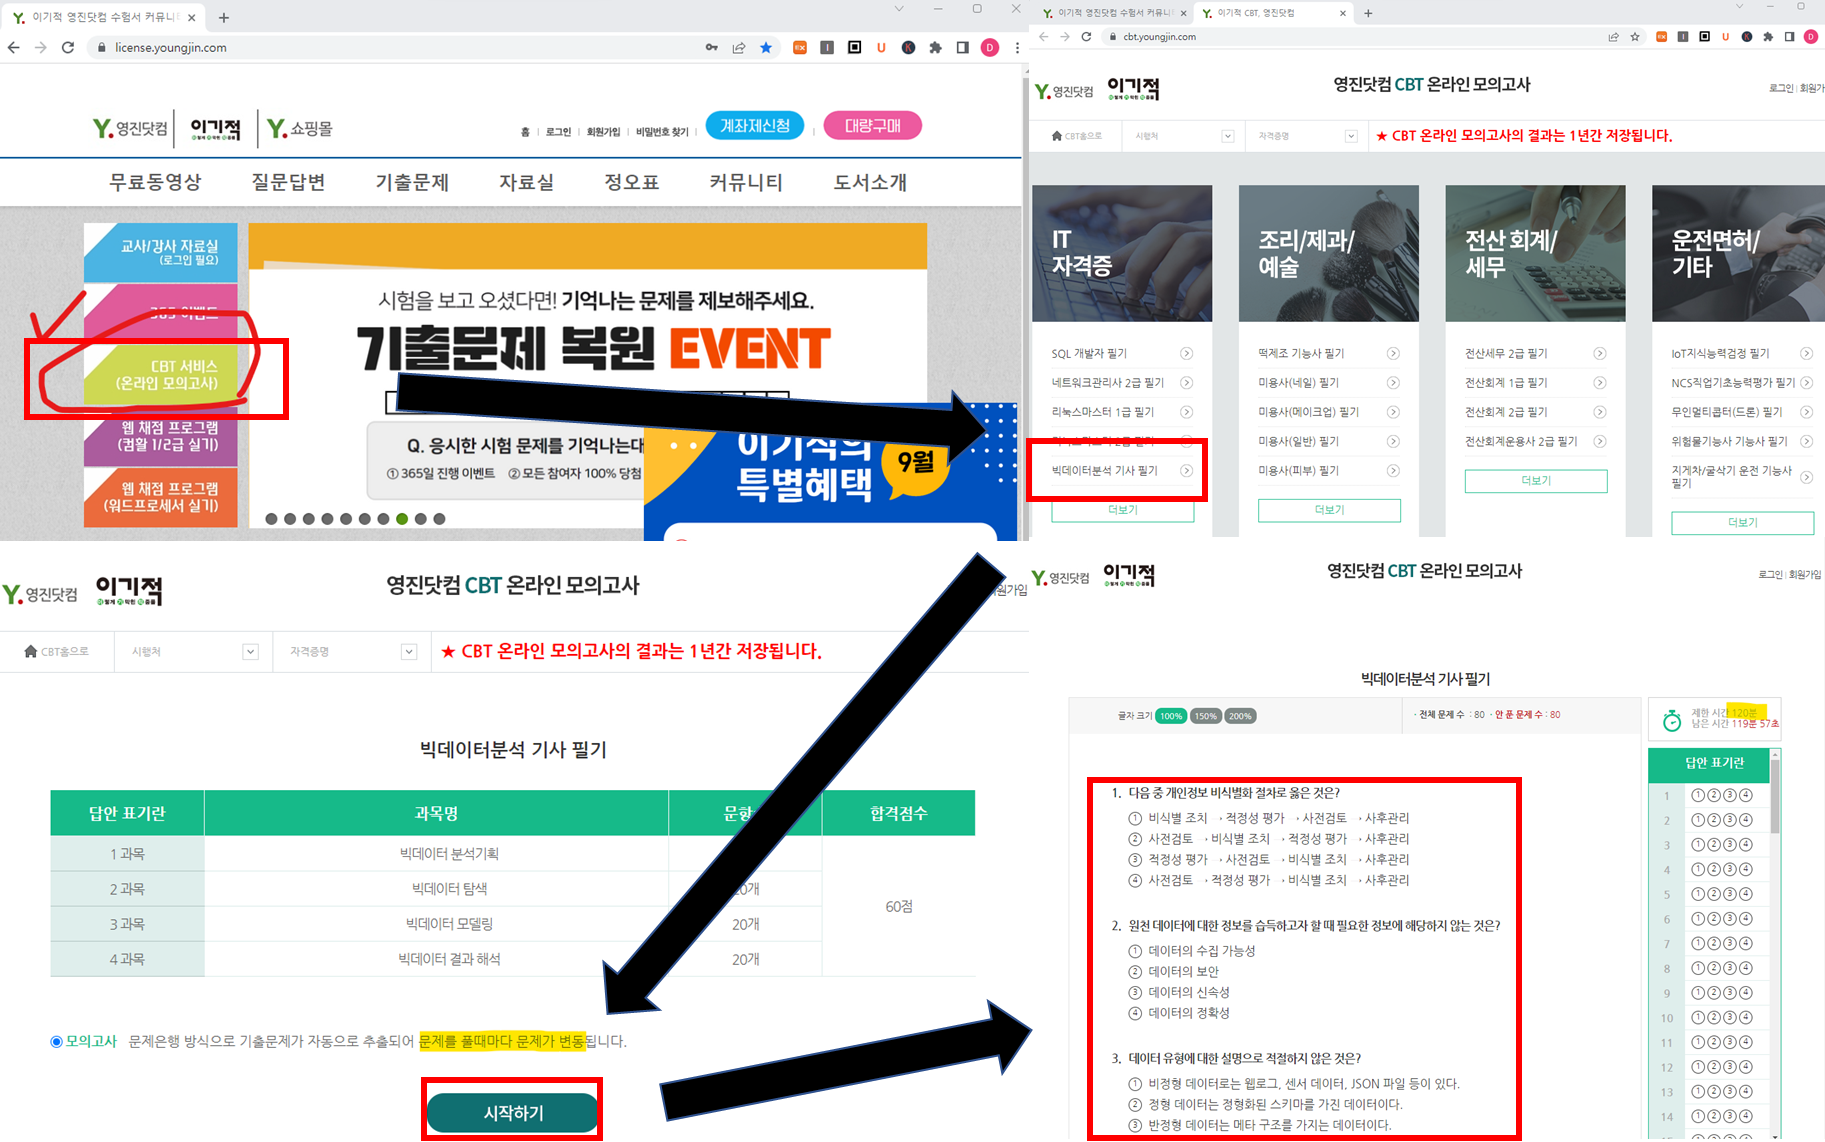1825x1142 pixels.
Task: Set font size to 150%
Action: click(1206, 716)
